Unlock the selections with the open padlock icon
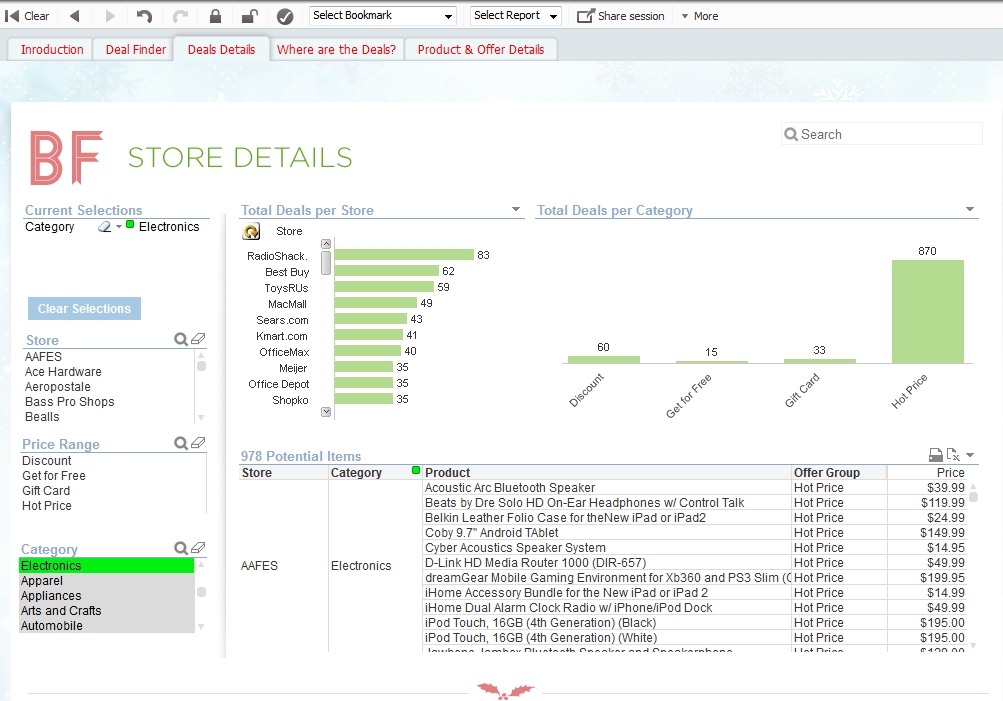This screenshot has width=1003, height=701. coord(250,16)
